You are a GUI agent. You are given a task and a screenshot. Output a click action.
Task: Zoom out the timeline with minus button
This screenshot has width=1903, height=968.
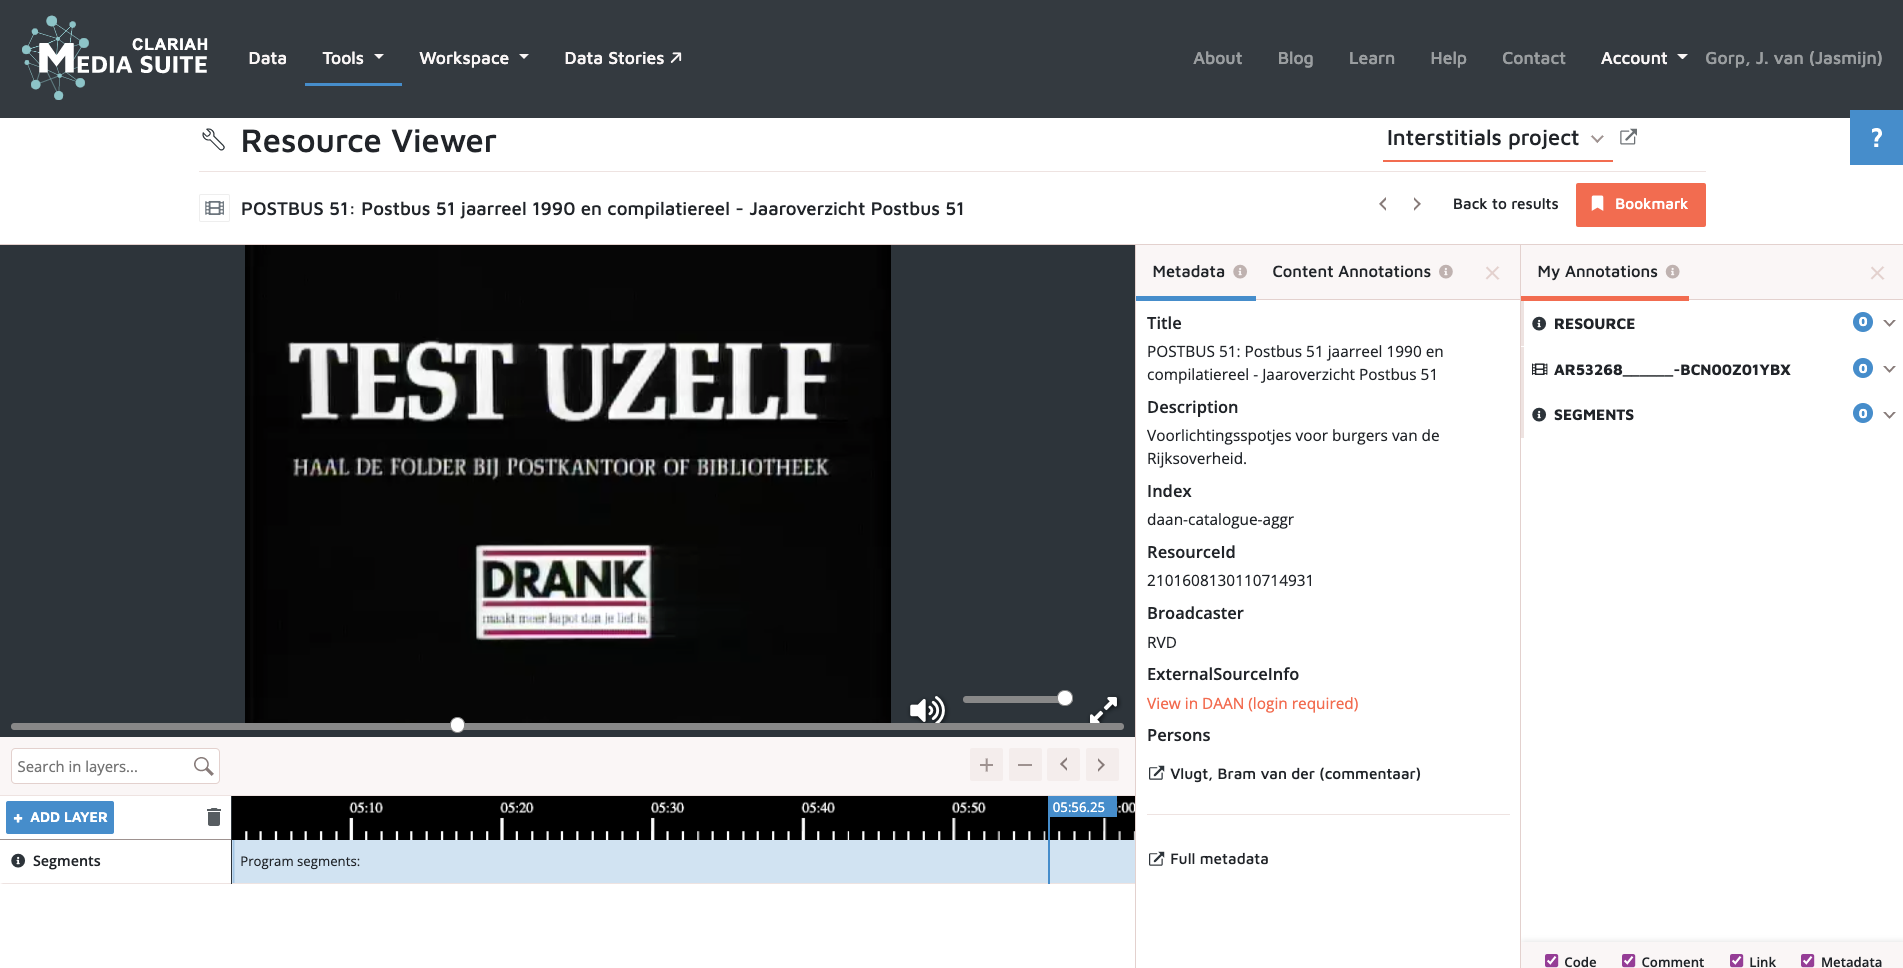[1025, 765]
